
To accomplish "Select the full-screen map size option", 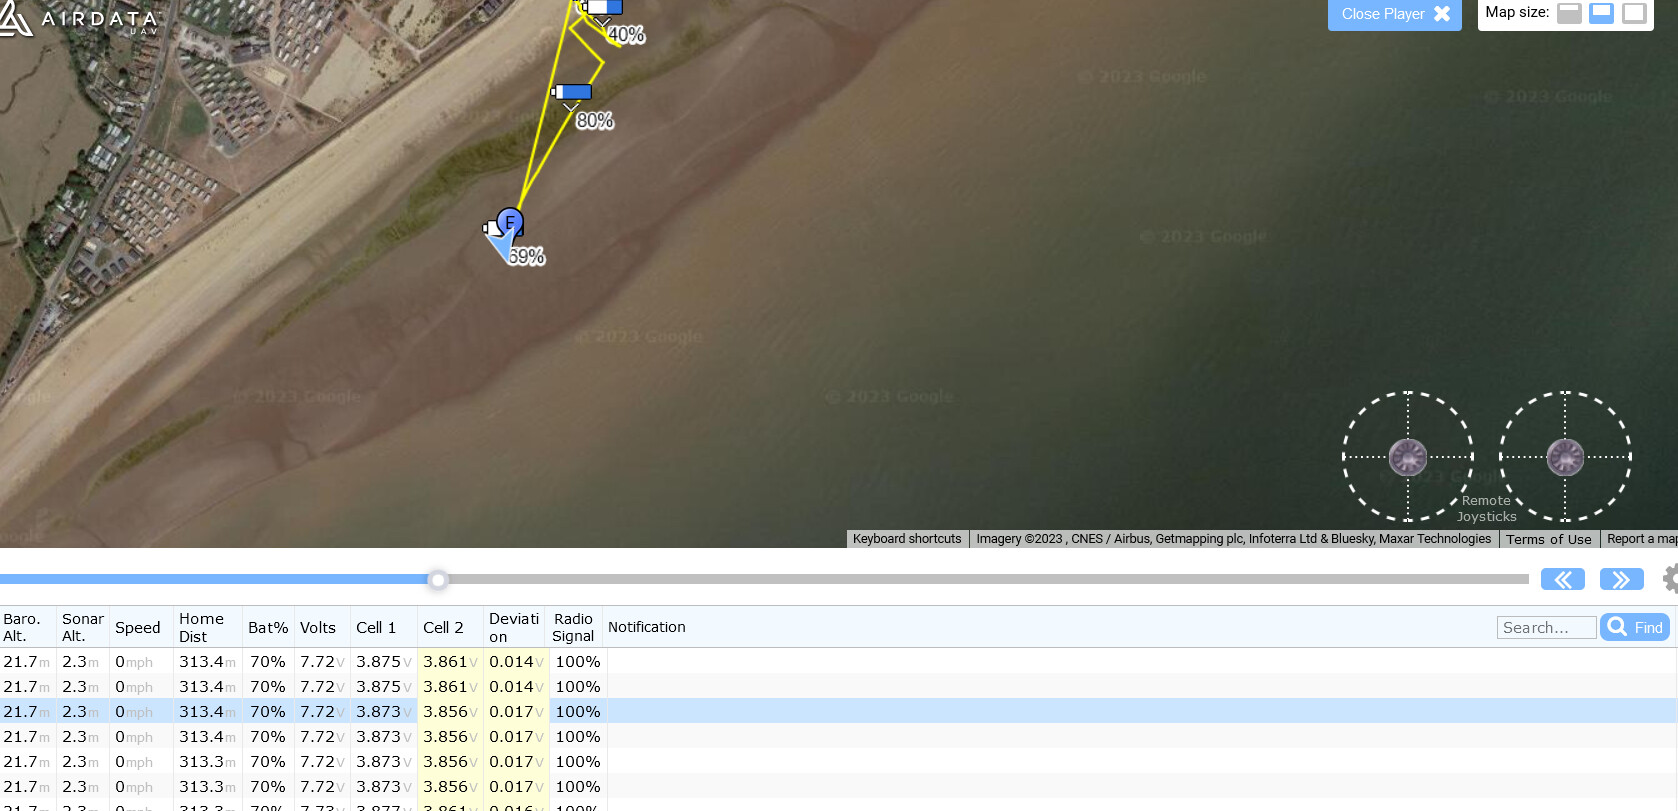I will (x=1634, y=13).
